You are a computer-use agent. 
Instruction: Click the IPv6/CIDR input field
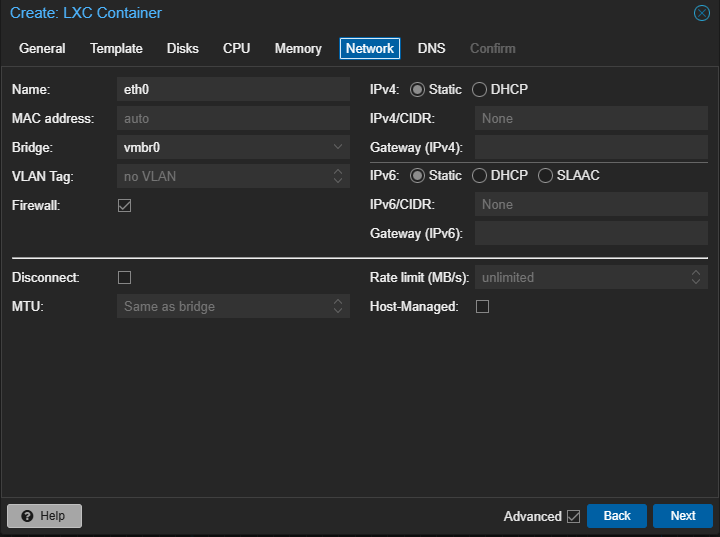(591, 204)
